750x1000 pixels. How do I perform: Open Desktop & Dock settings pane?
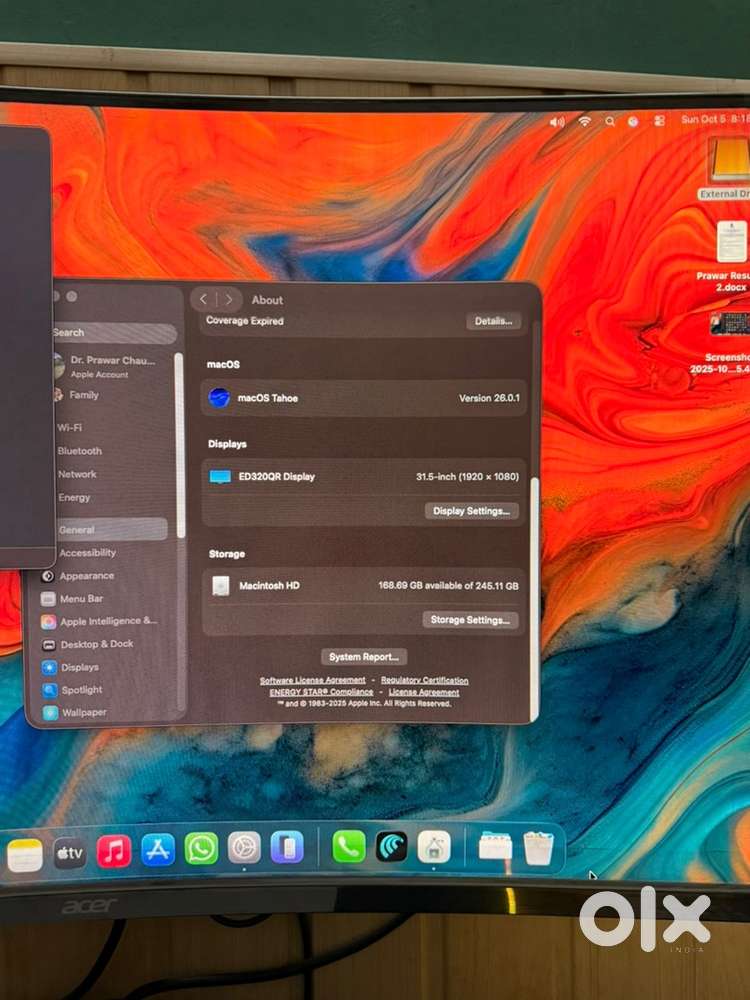pos(96,644)
